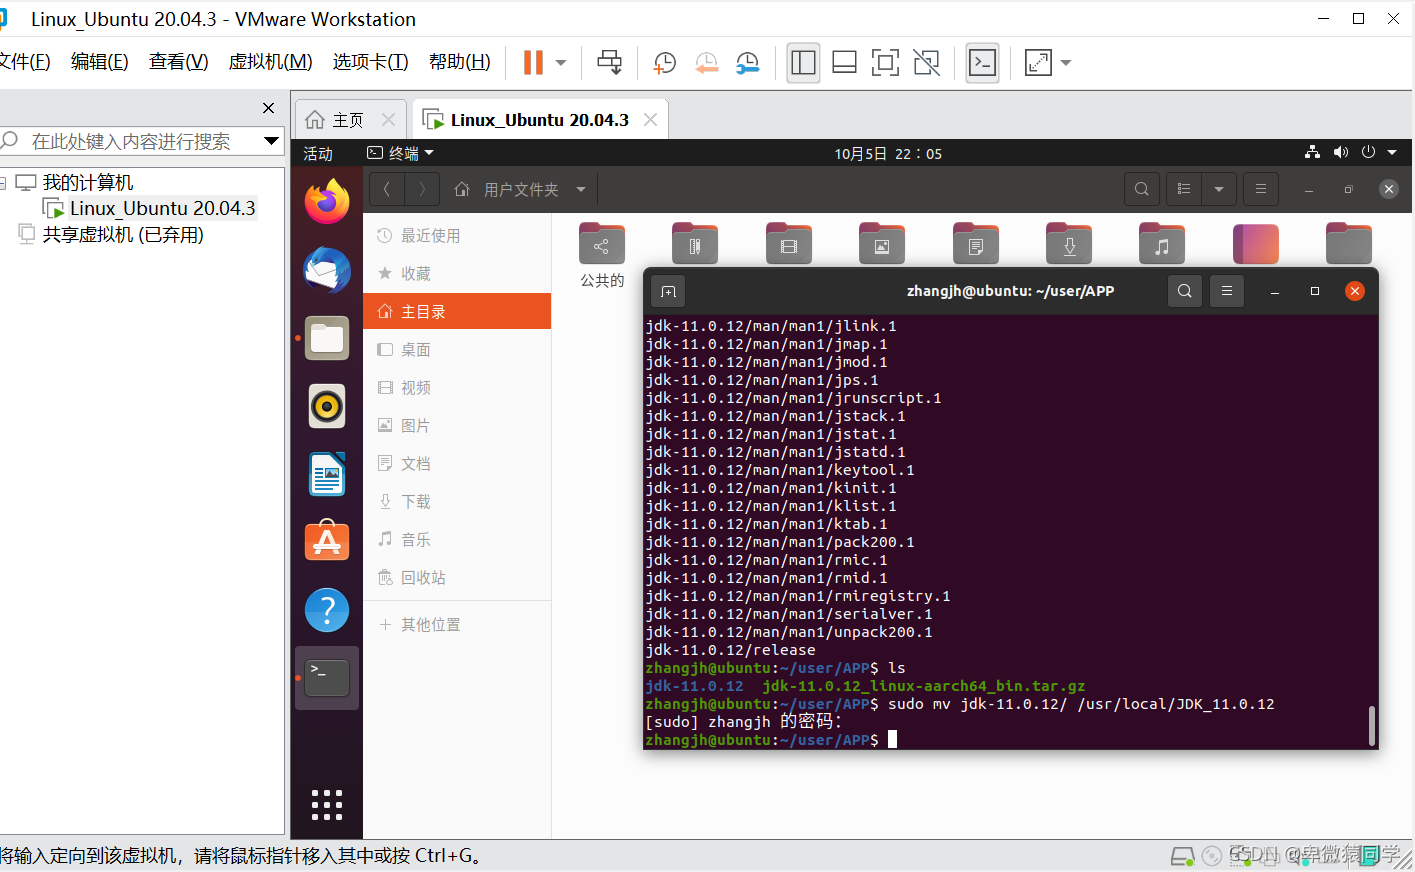
Task: Revert to snapshot using toolbar icon
Action: 708,62
